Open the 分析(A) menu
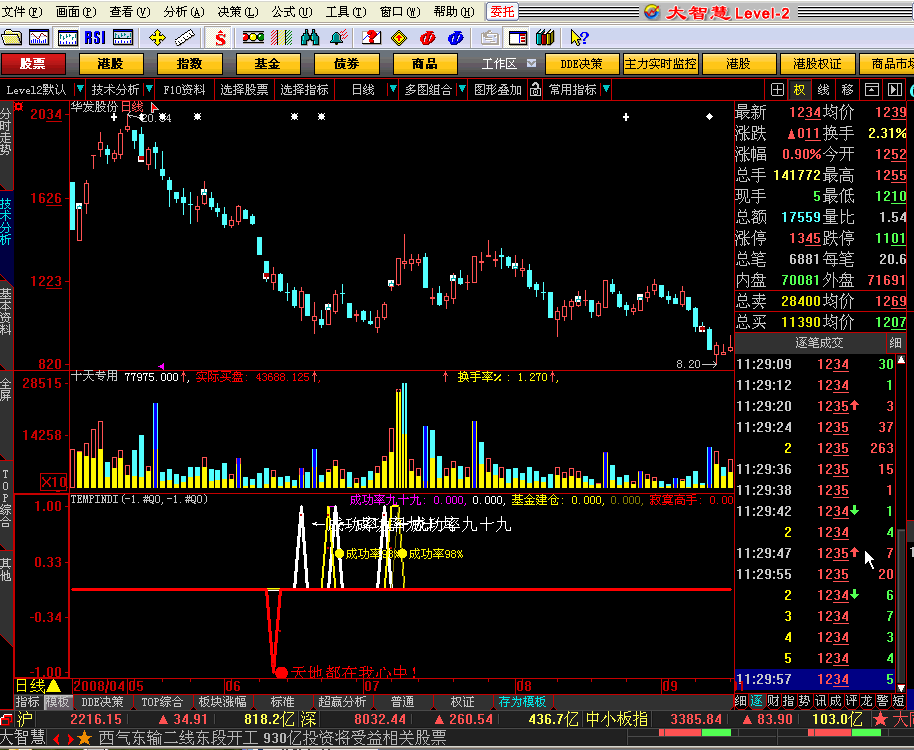This screenshot has width=914, height=750. 184,12
